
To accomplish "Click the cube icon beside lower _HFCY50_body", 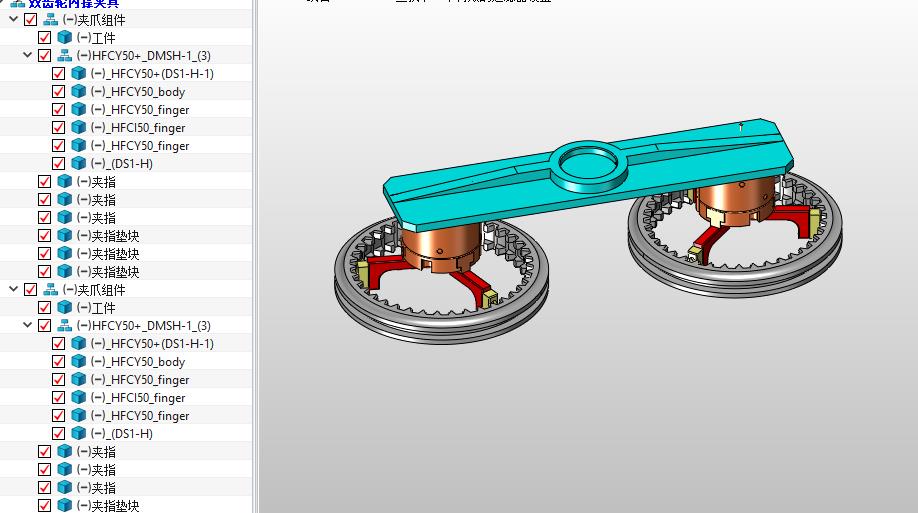I will [x=78, y=362].
